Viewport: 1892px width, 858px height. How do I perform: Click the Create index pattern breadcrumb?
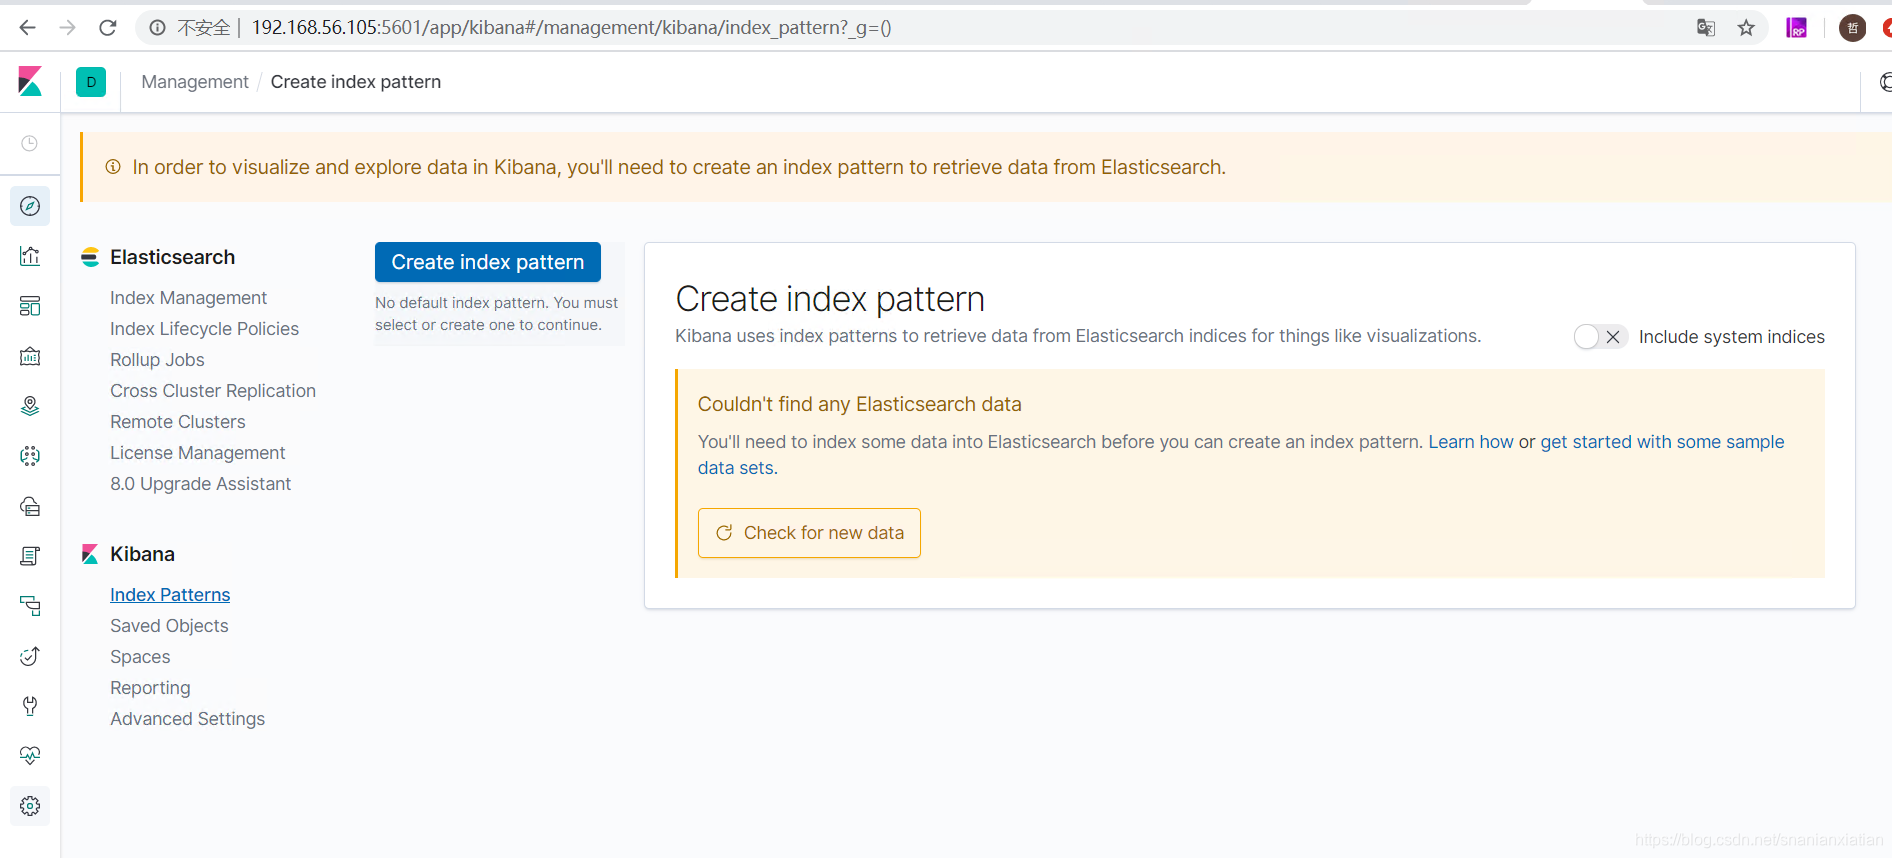(355, 82)
